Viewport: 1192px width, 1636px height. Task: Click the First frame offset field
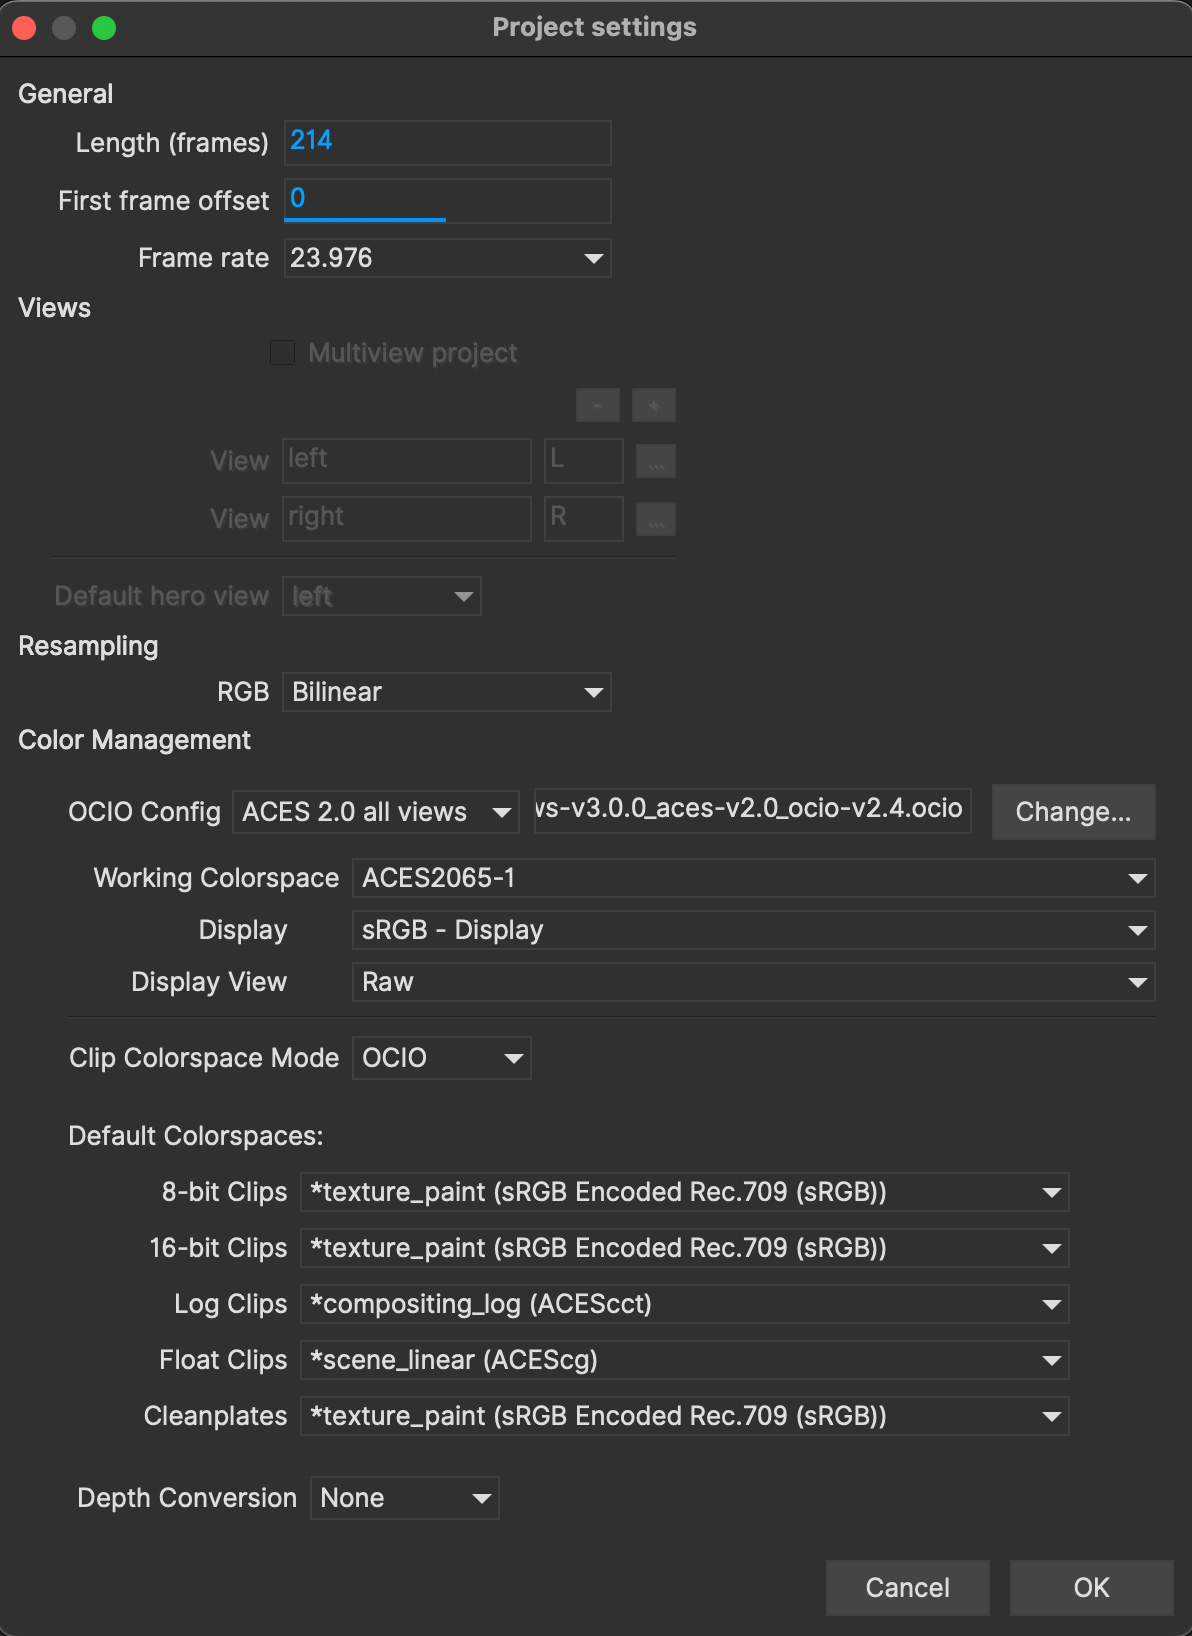click(x=447, y=201)
